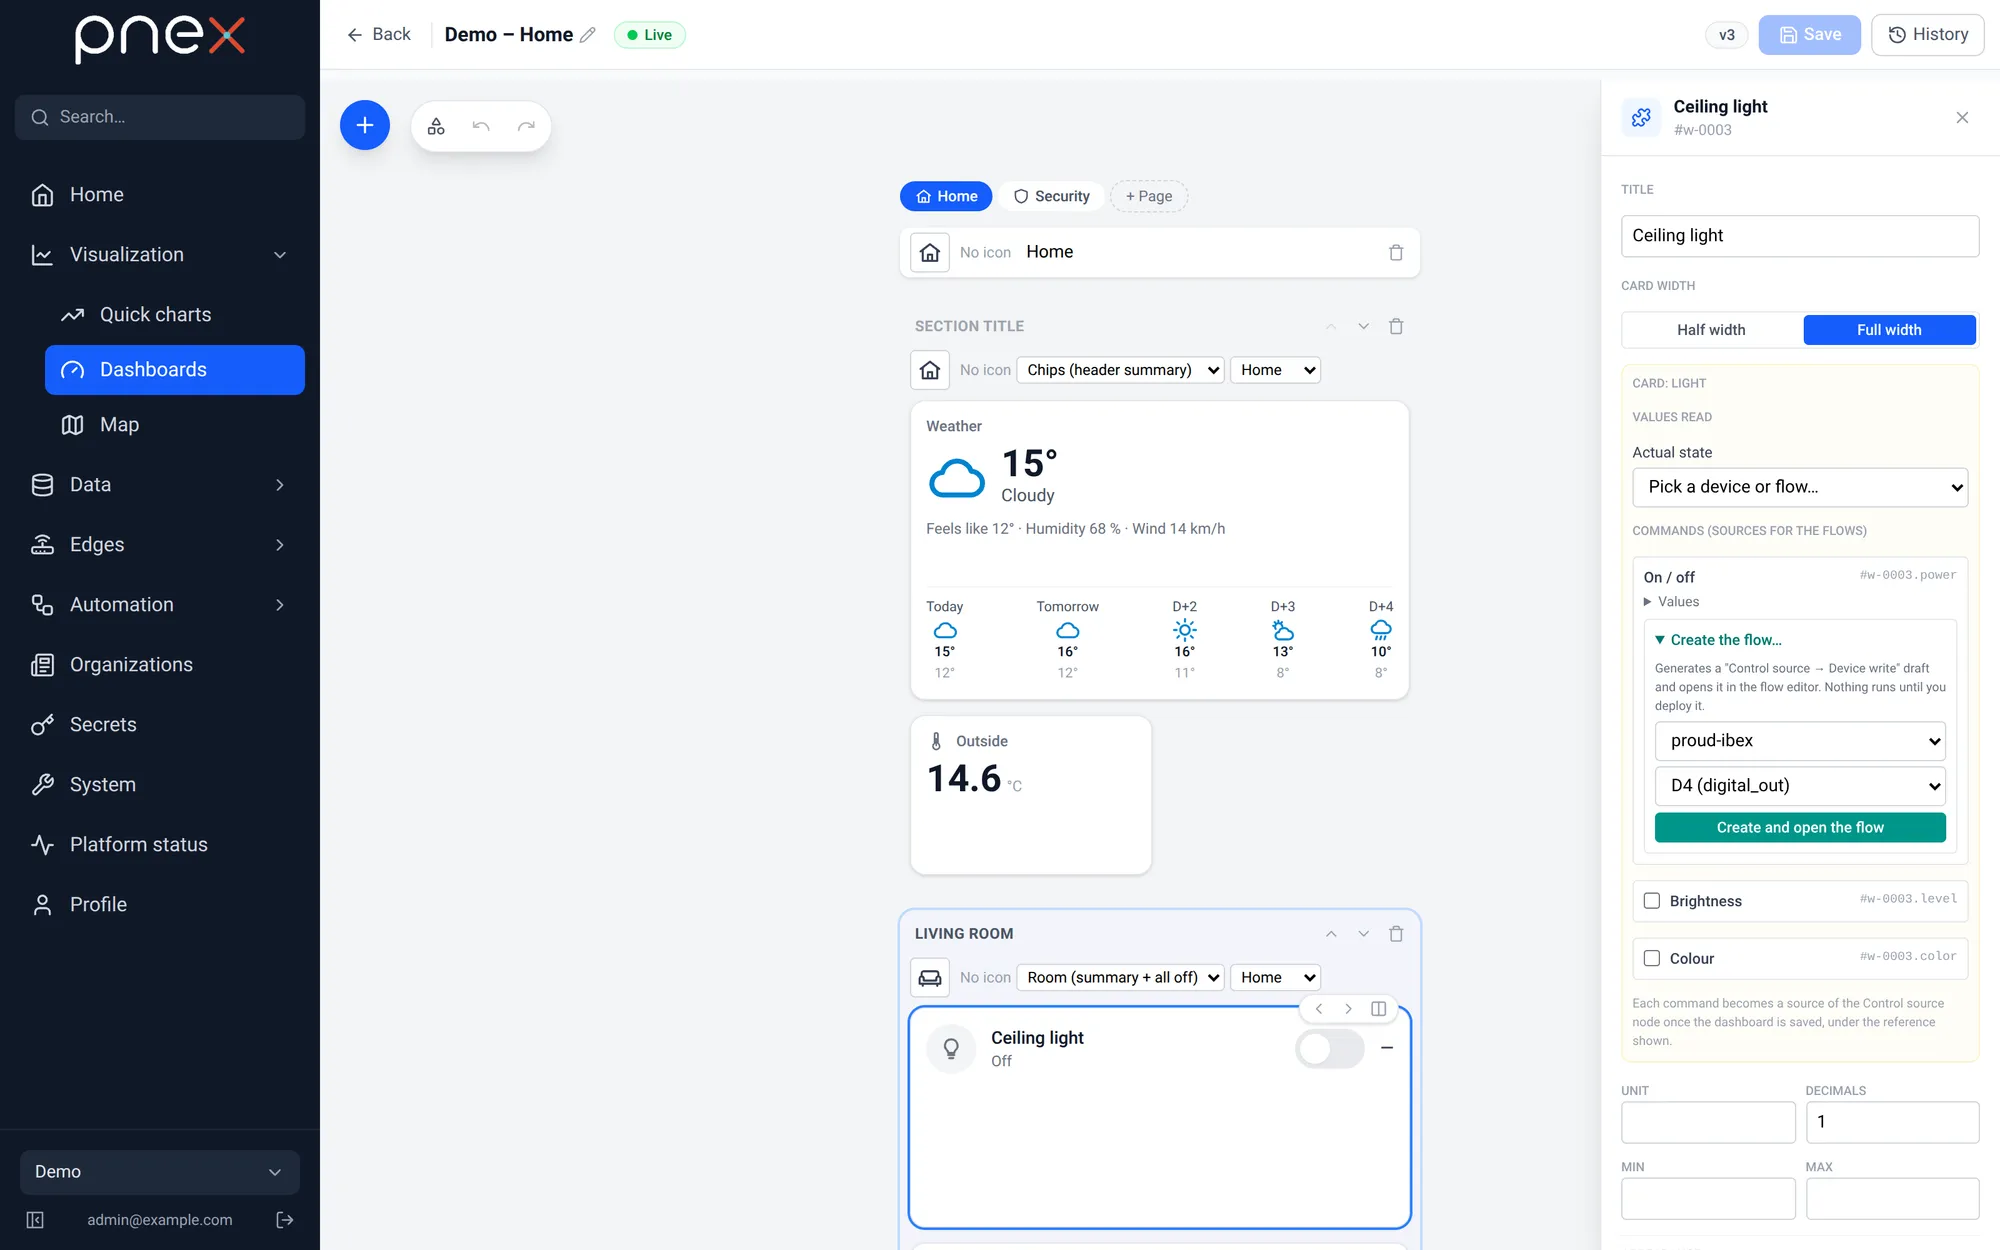Image resolution: width=2000 pixels, height=1250 pixels.
Task: Close the Ceiling light properties panel
Action: [1962, 118]
